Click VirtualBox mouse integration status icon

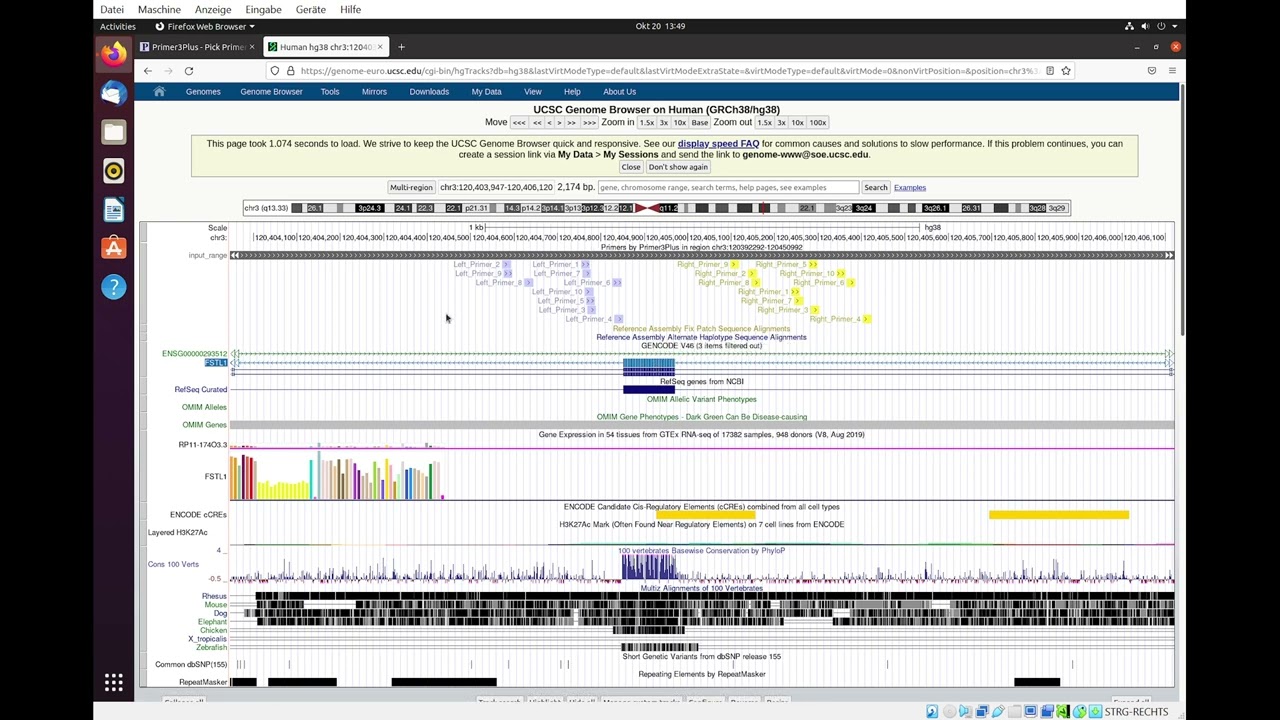click(x=1079, y=712)
